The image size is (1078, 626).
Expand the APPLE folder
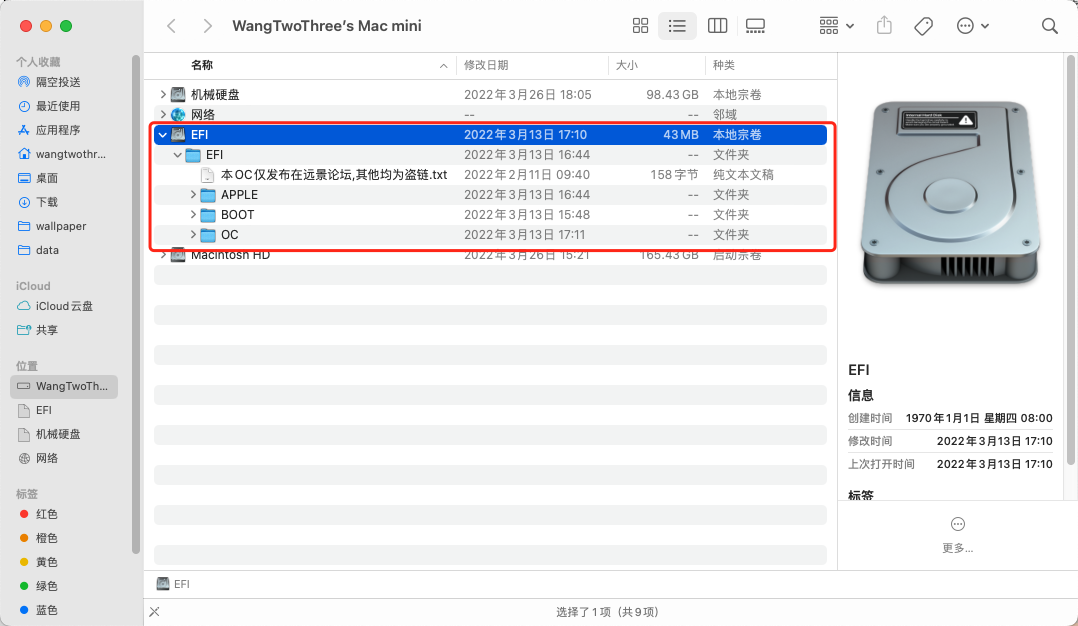click(x=193, y=194)
